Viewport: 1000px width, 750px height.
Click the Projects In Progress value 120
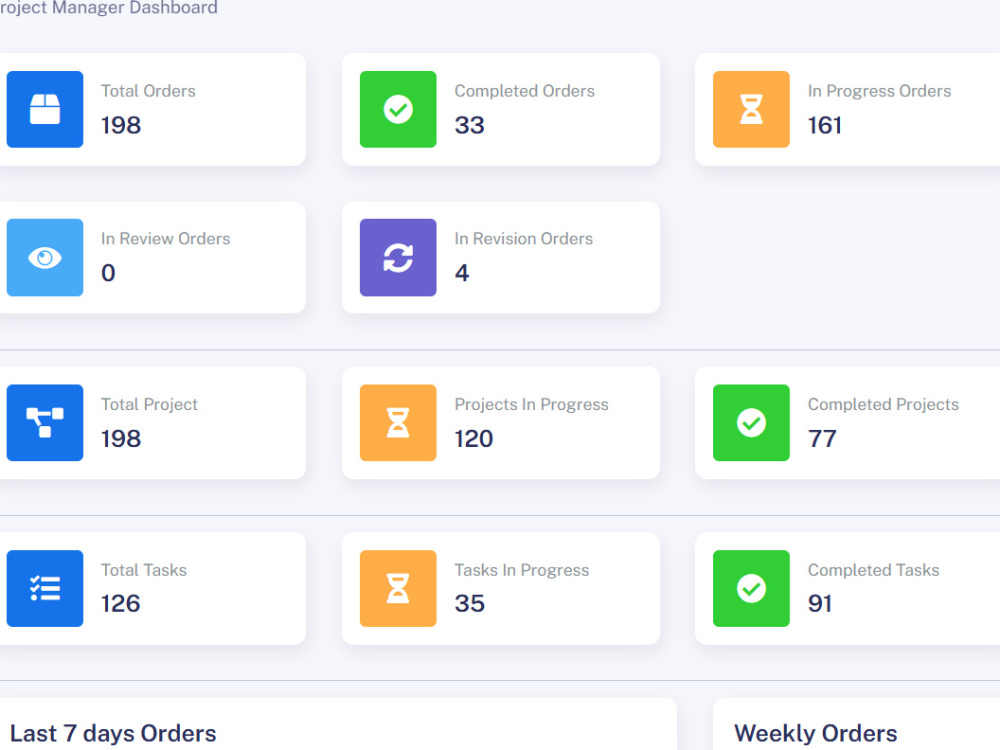point(474,439)
